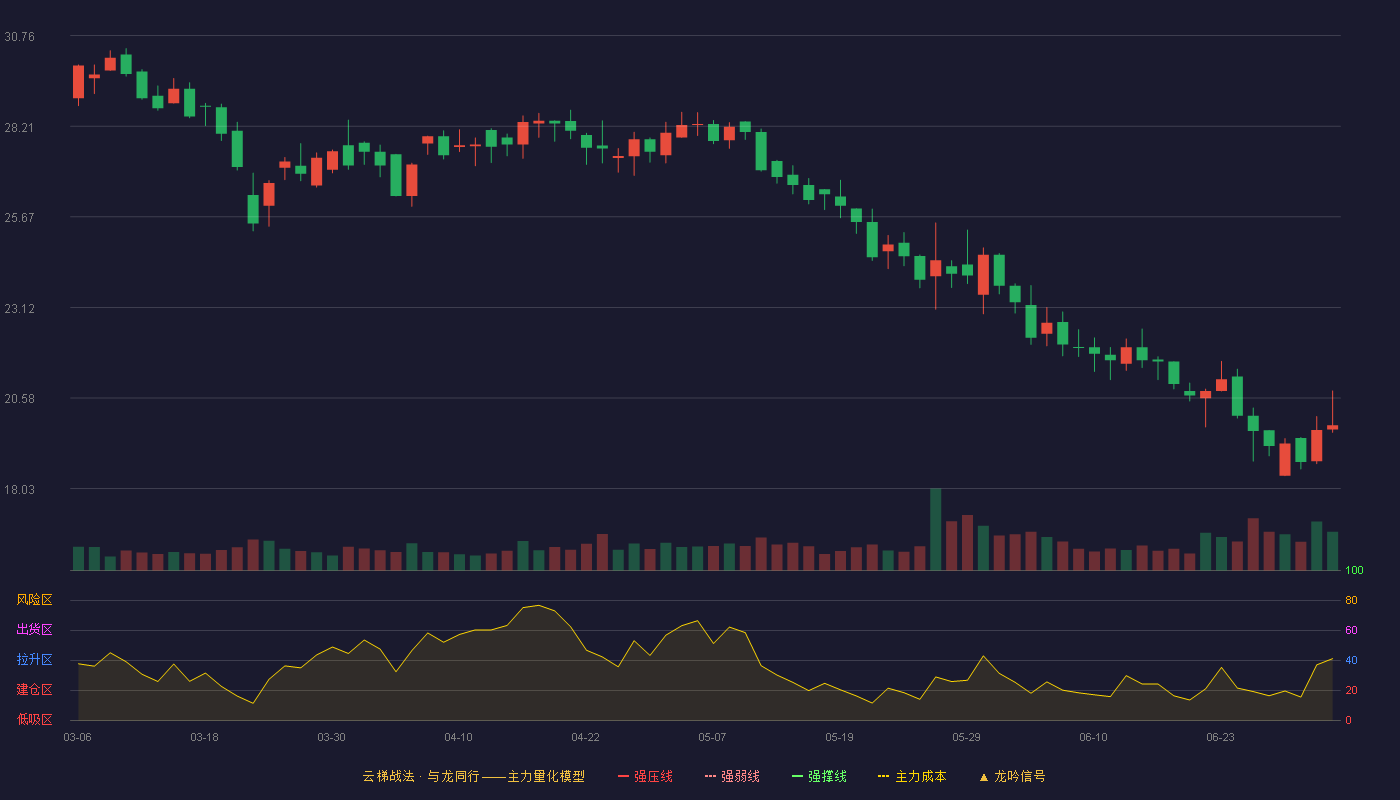Click the 18.03 price axis label
This screenshot has height=800, width=1400.
[19, 489]
